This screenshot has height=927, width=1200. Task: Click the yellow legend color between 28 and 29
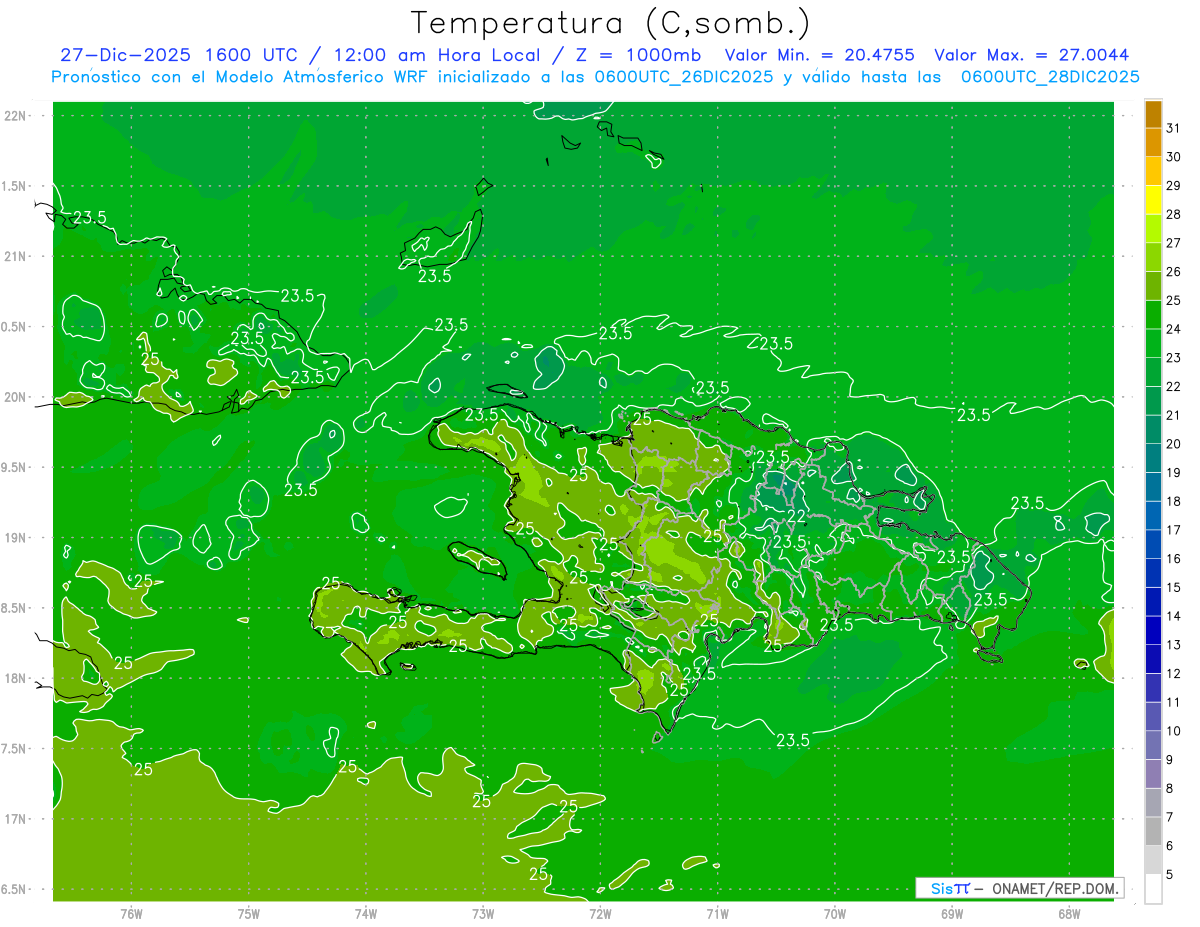[x=1153, y=200]
